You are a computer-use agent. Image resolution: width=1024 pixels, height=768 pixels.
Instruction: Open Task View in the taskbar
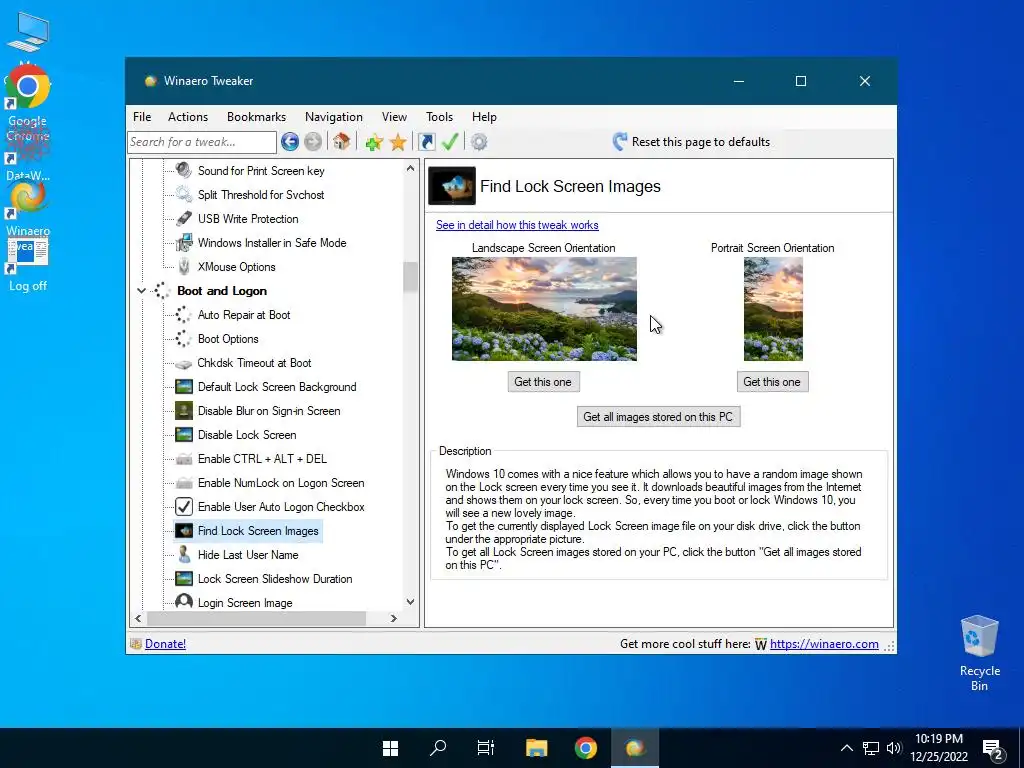coord(486,748)
